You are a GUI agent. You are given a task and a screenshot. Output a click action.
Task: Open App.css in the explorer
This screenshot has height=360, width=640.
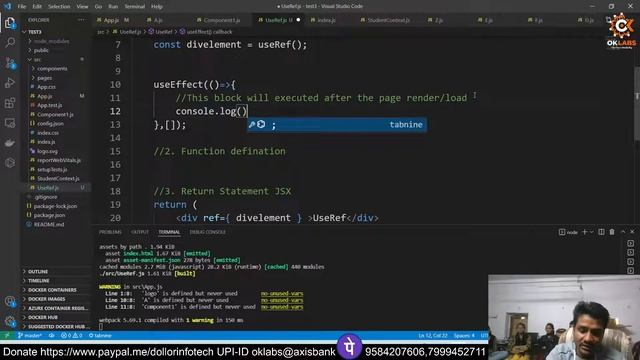coord(46,87)
